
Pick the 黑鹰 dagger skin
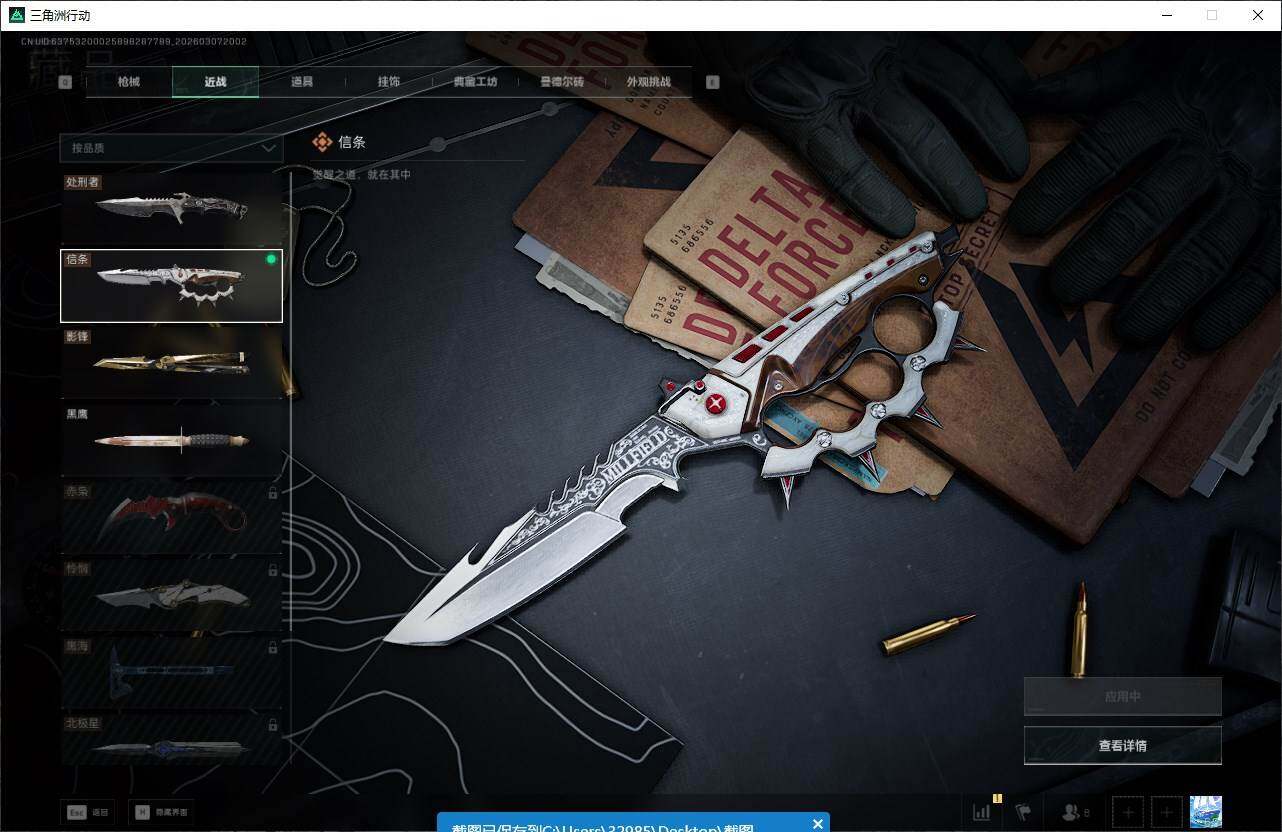coord(171,440)
